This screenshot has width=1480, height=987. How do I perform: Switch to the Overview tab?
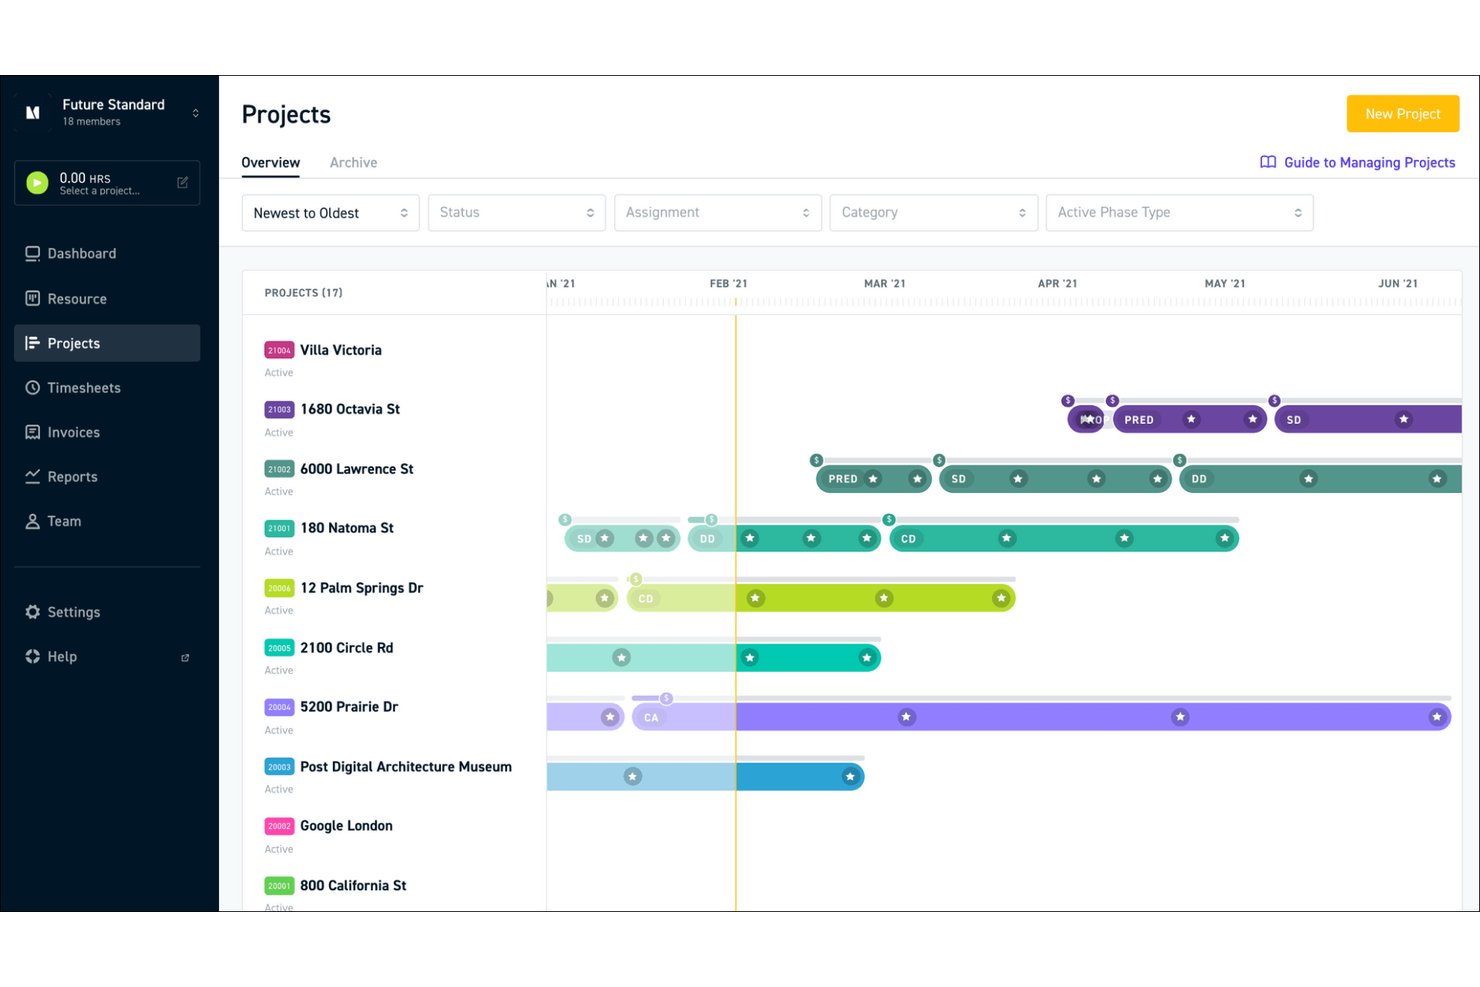tap(270, 163)
